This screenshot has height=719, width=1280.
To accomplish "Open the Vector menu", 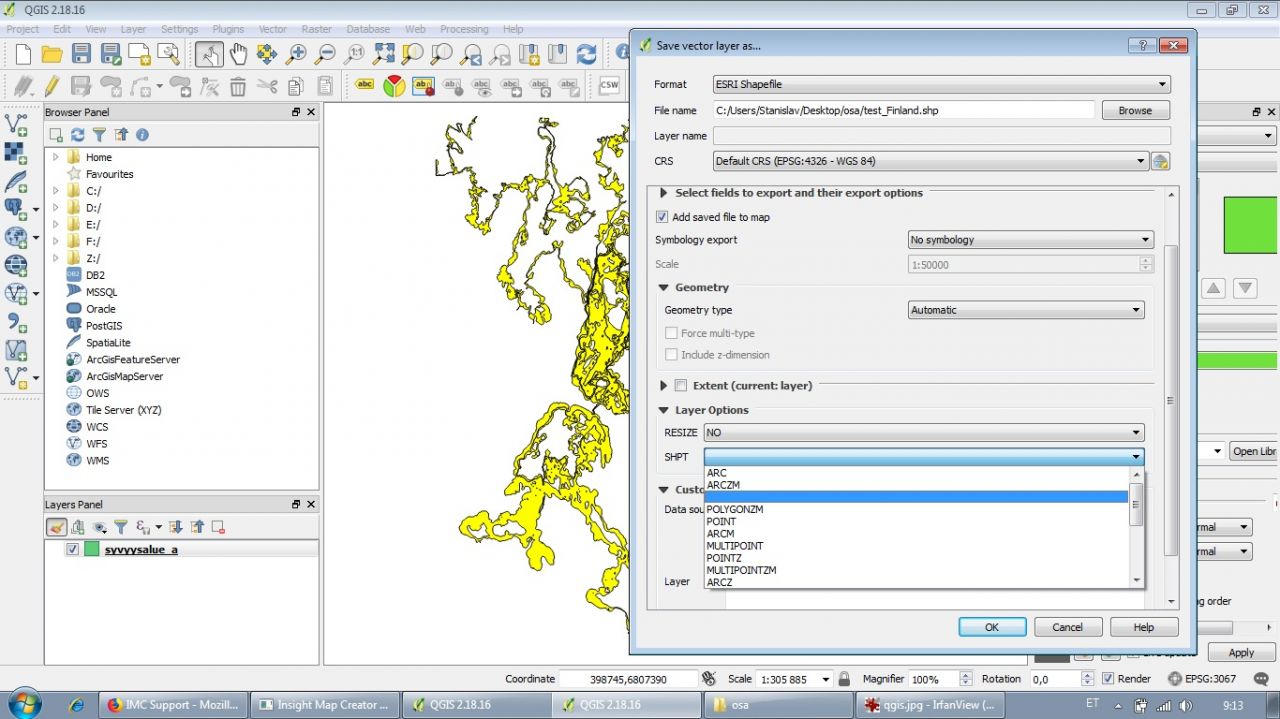I will click(x=272, y=29).
